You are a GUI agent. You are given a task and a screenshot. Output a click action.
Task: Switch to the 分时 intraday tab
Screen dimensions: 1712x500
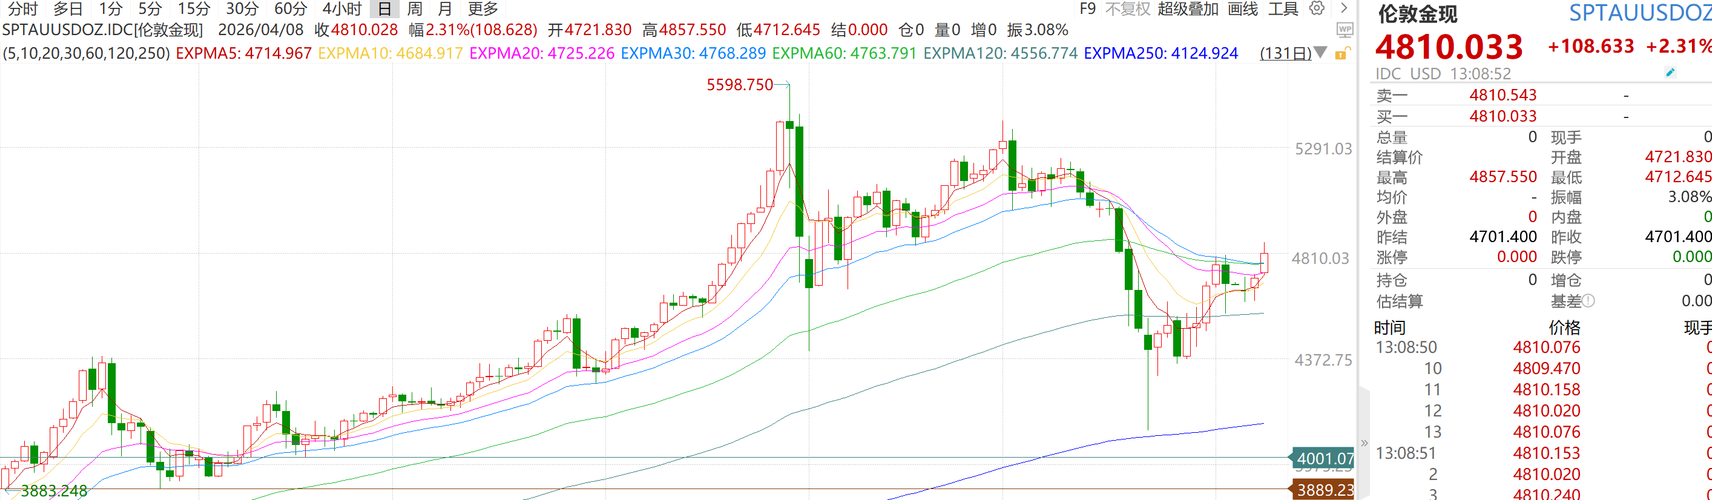click(x=23, y=9)
